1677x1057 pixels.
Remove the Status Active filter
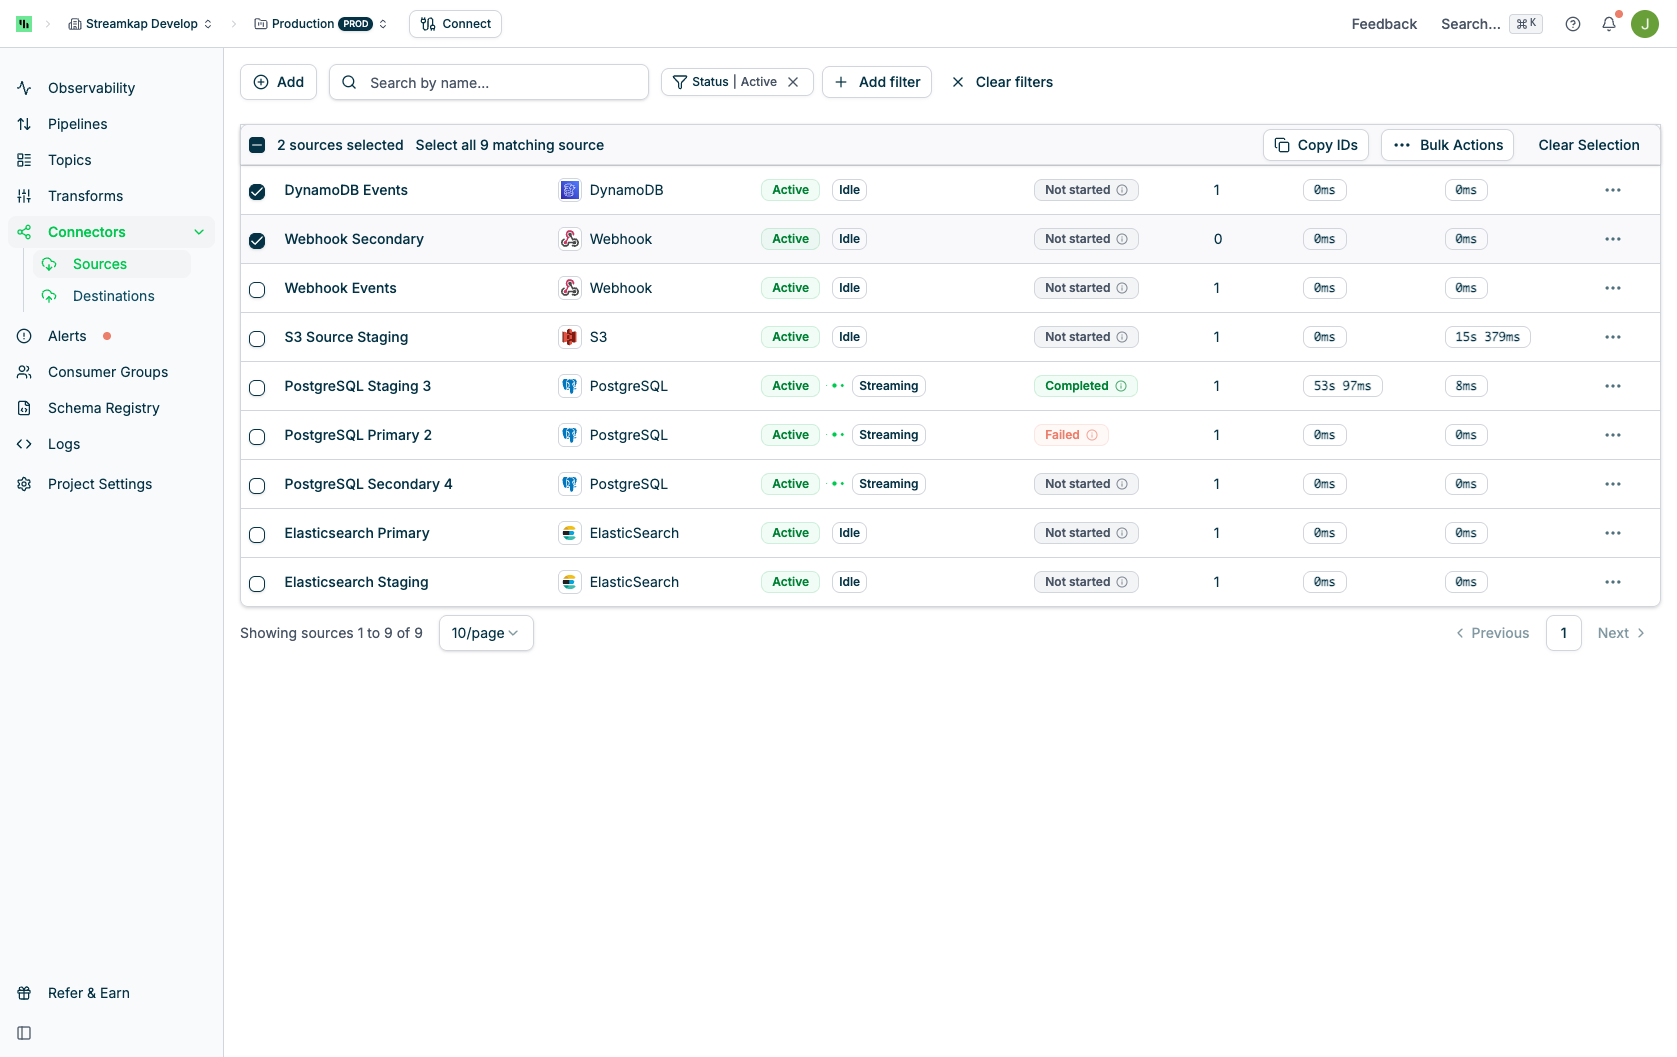pyautogui.click(x=793, y=82)
